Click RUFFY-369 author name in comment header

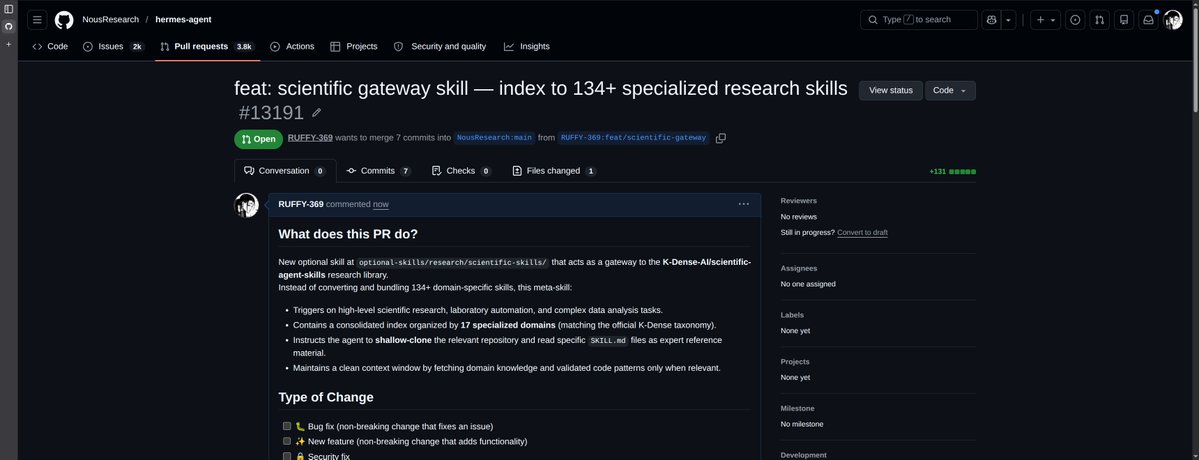(301, 204)
